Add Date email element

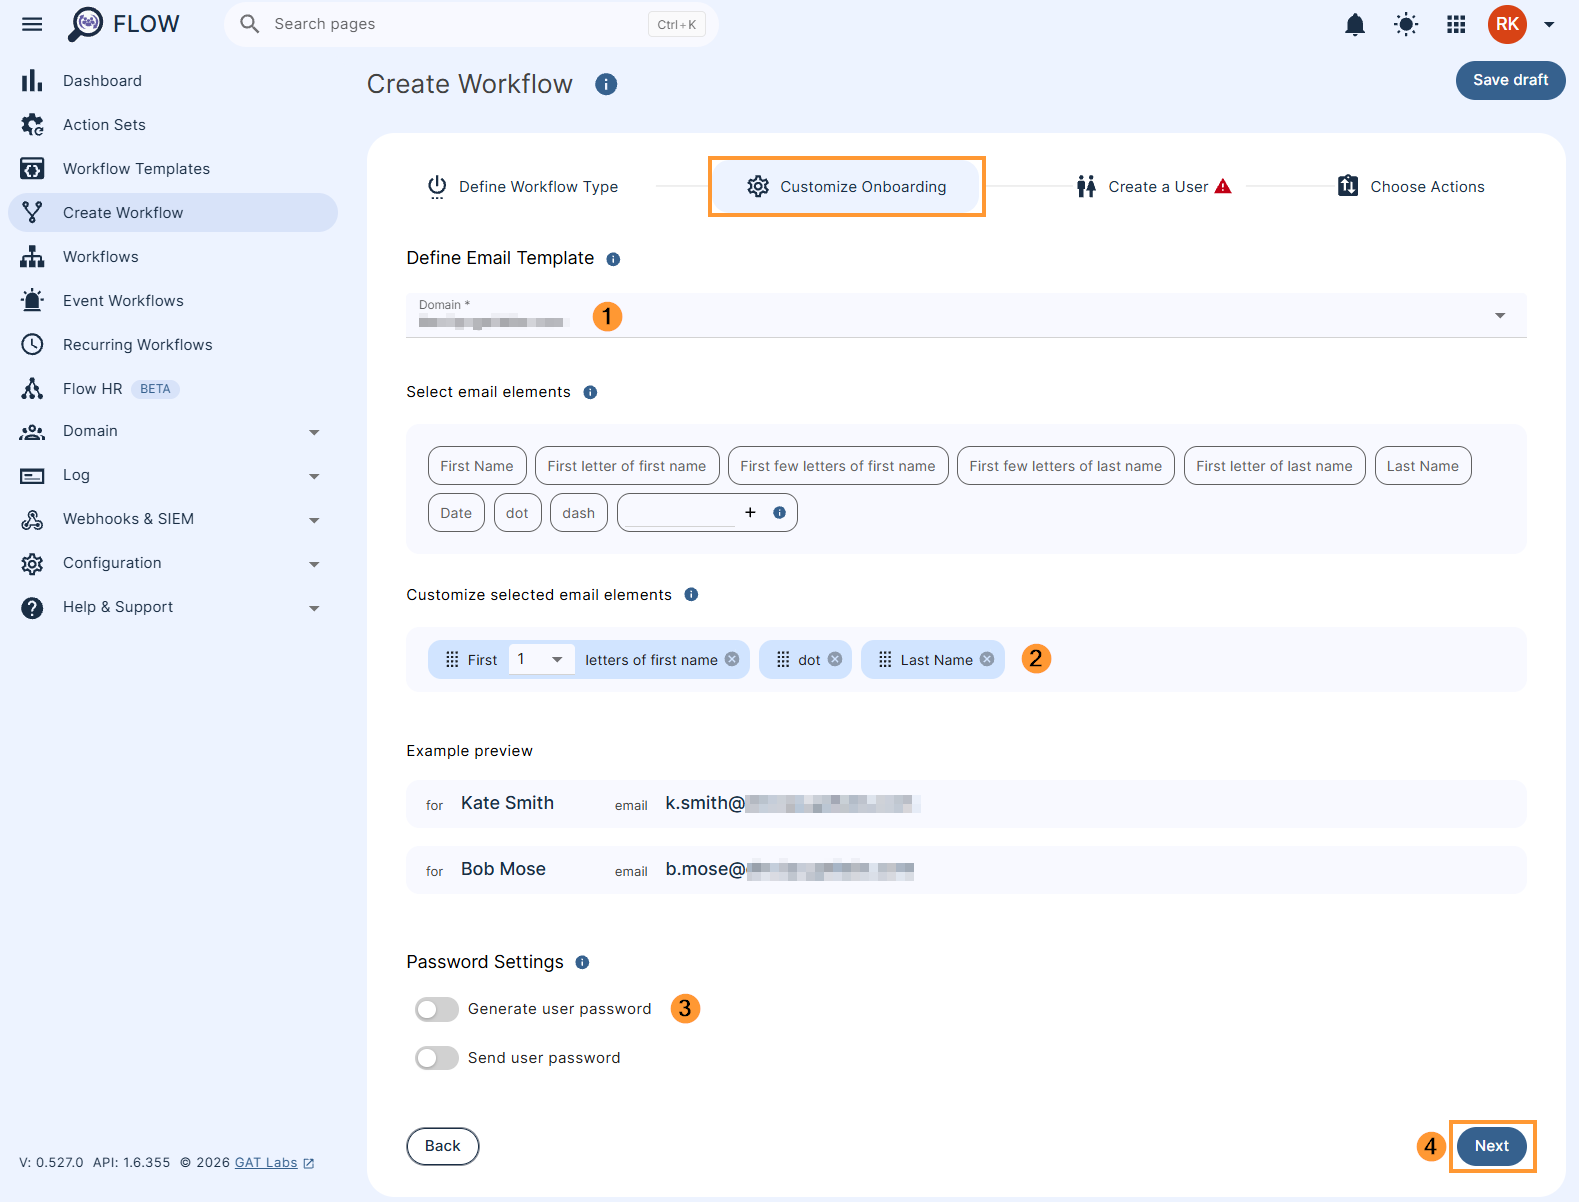coord(456,513)
